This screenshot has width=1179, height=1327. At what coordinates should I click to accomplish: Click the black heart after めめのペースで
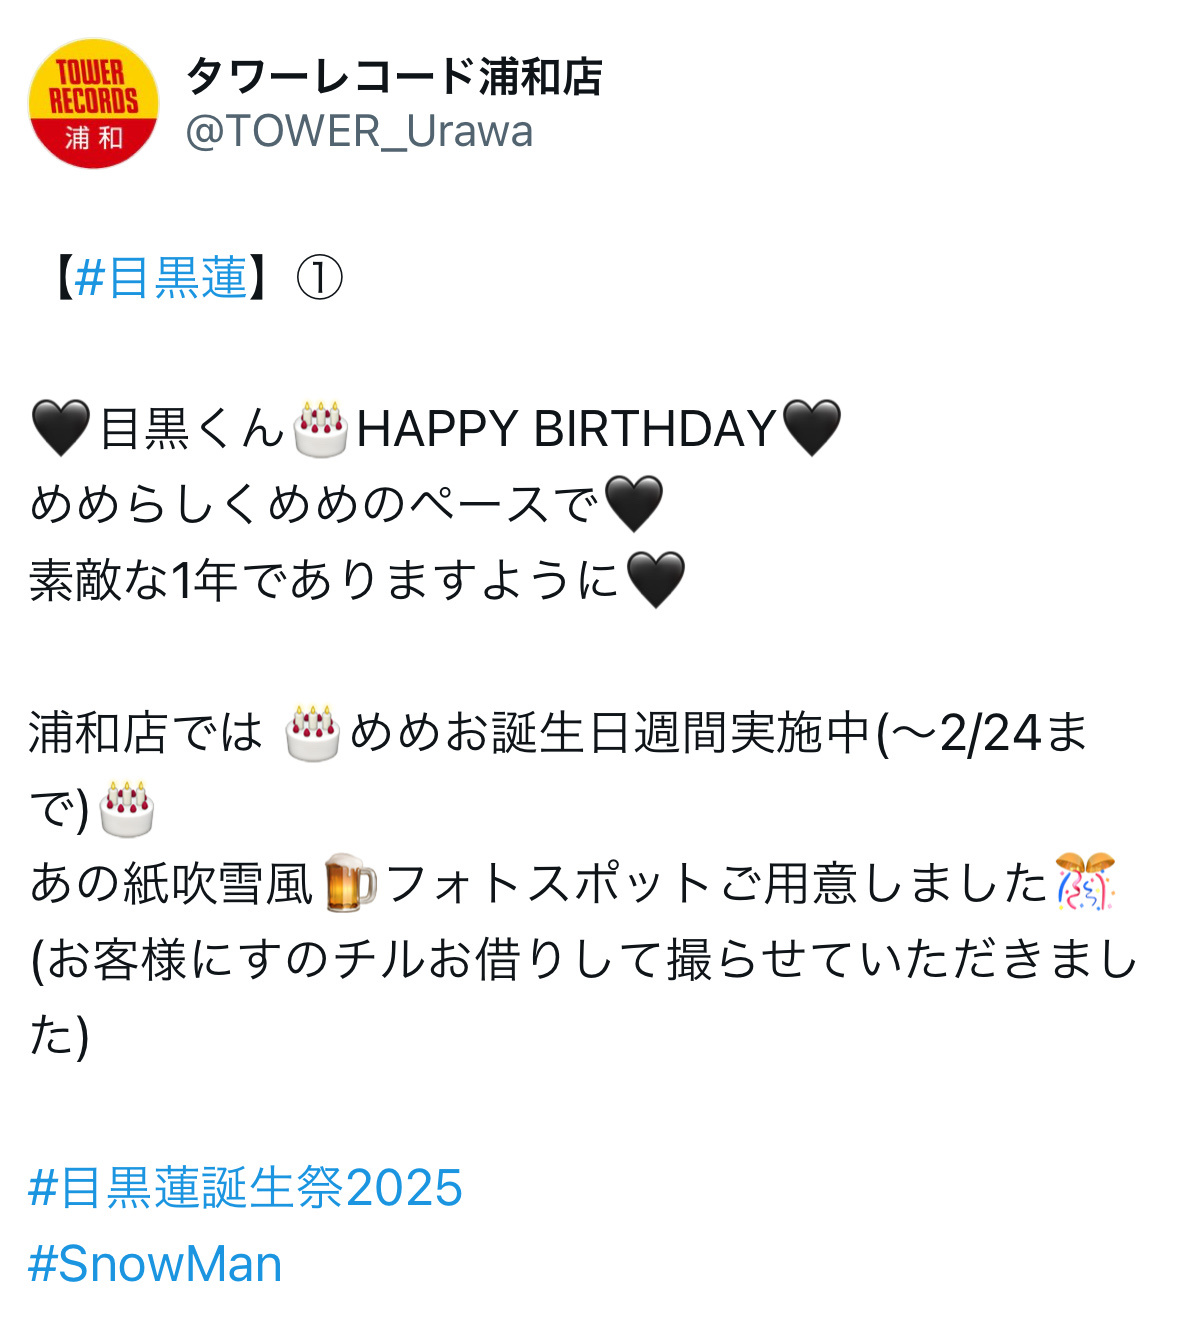point(634,504)
